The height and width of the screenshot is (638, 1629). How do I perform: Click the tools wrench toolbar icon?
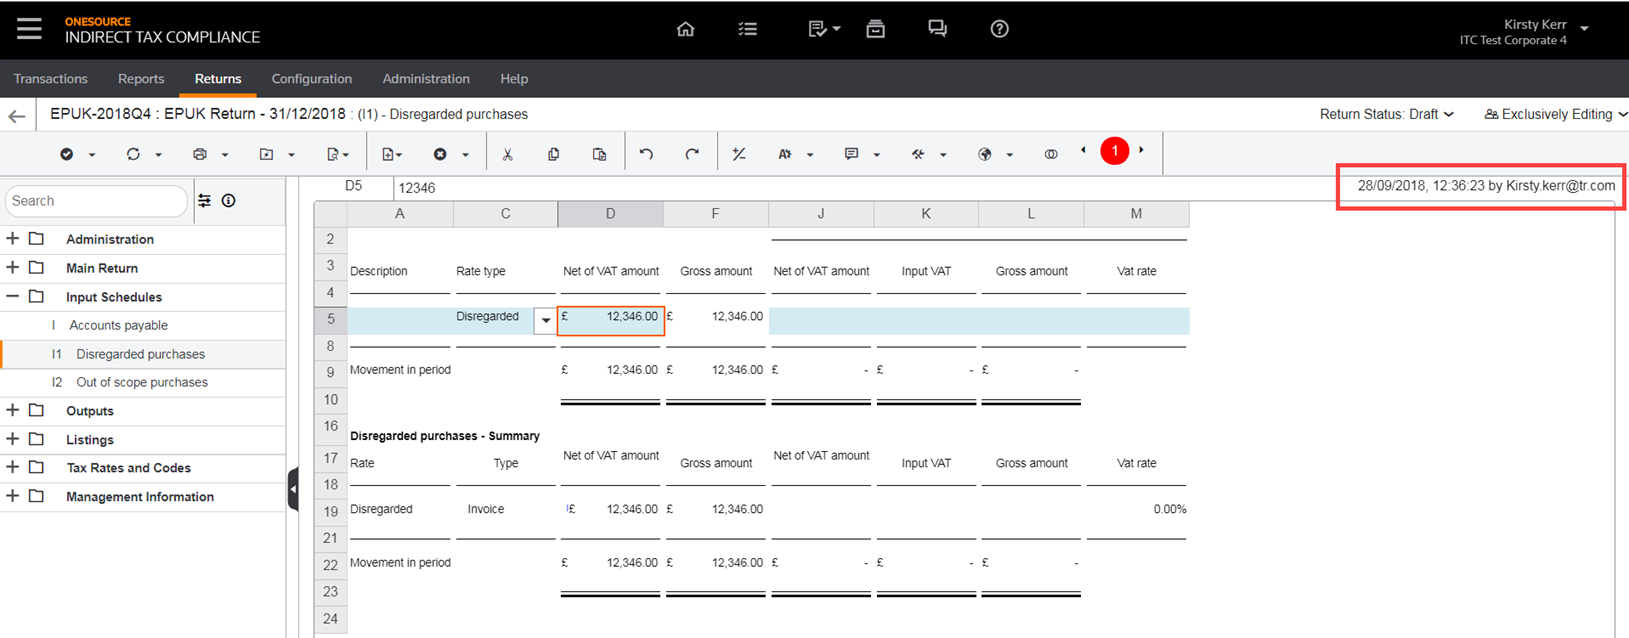click(x=918, y=154)
